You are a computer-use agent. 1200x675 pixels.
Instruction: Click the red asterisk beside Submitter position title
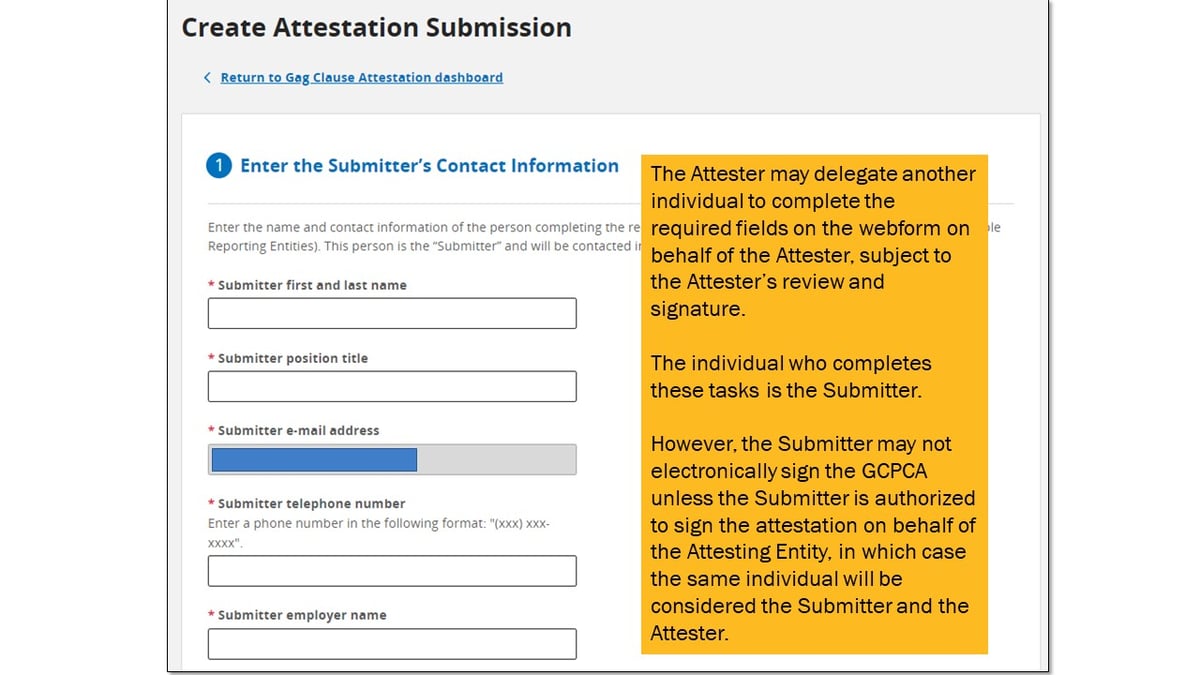[211, 358]
